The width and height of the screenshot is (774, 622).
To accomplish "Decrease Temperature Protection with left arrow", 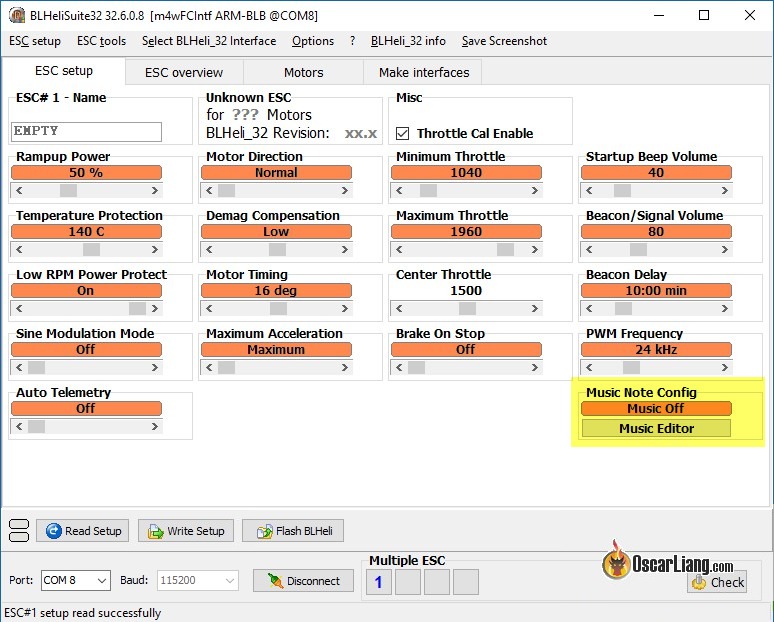I will [19, 249].
